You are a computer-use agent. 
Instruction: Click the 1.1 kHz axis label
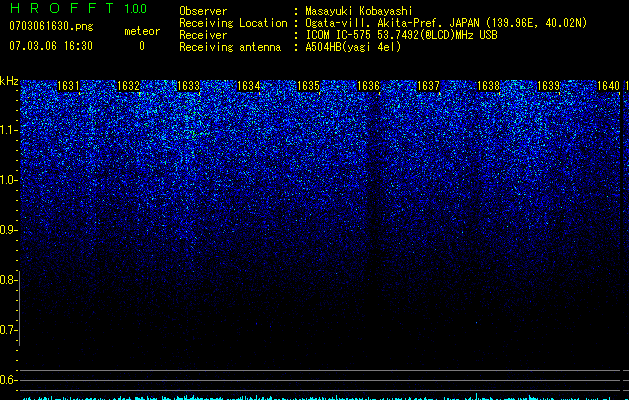[x=8, y=130]
